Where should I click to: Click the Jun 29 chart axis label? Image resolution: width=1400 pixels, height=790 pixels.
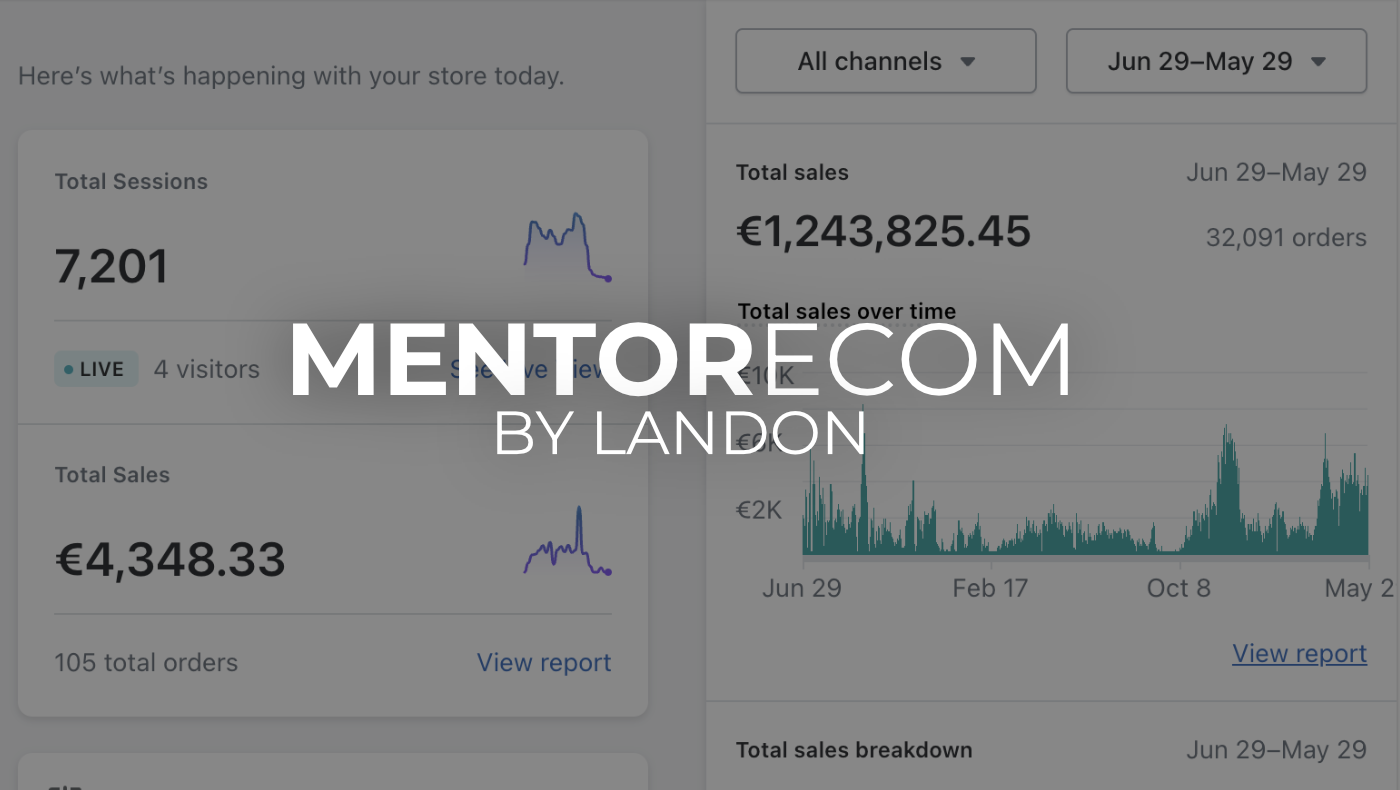tap(801, 588)
